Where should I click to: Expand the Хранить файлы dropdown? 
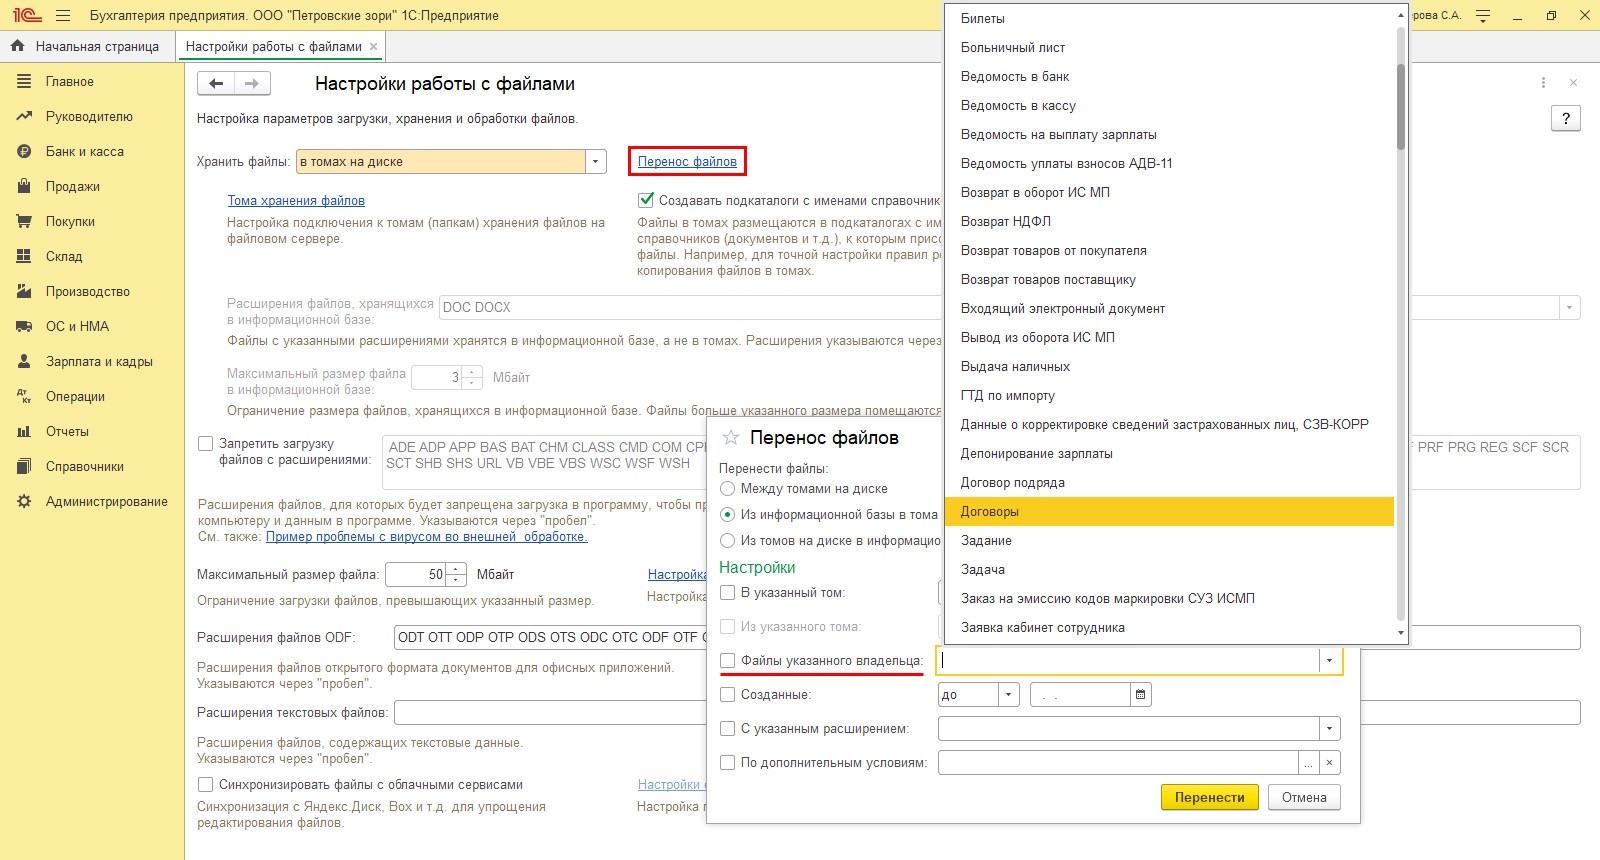[596, 162]
